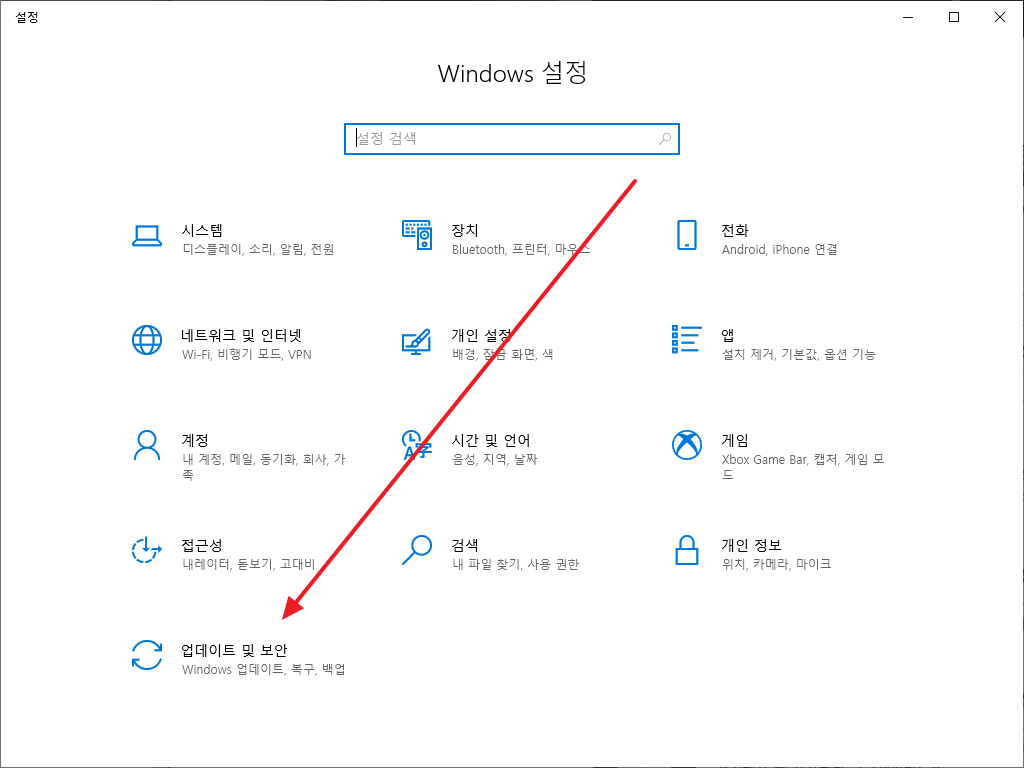Open 네트워크 및 인터넷 heading
The height and width of the screenshot is (768, 1024).
[x=242, y=335]
